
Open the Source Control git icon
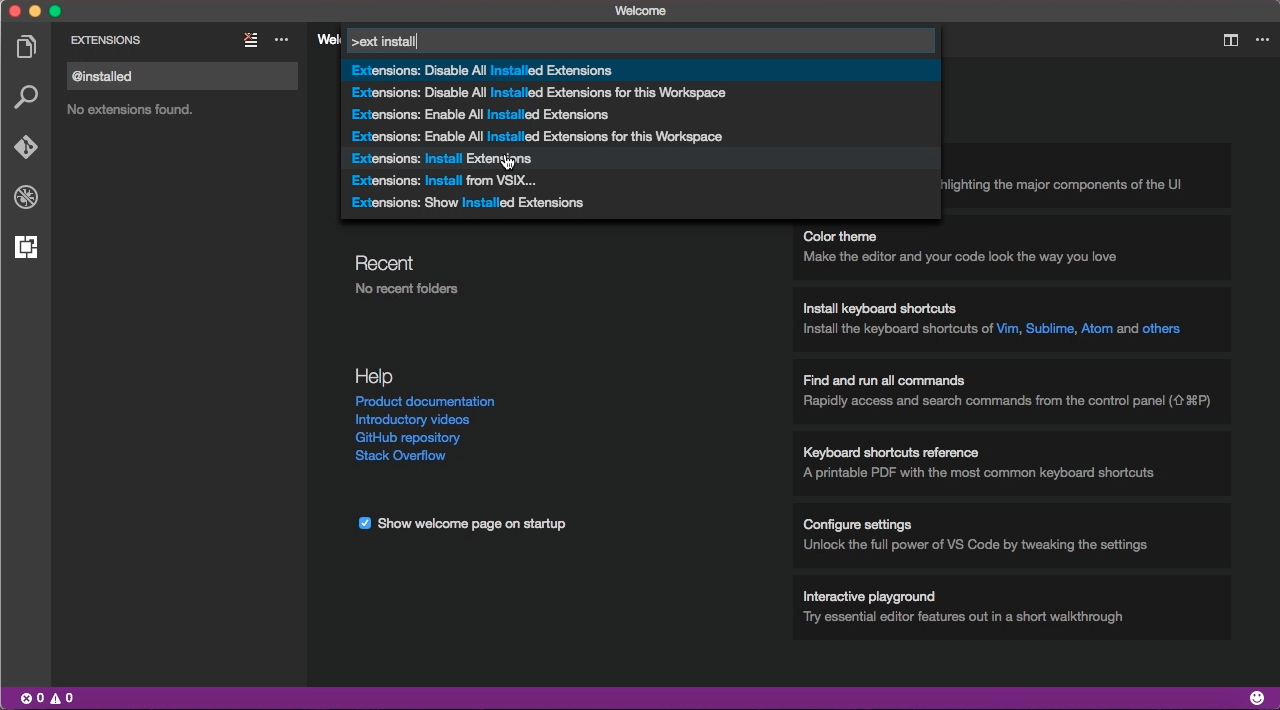pos(26,147)
